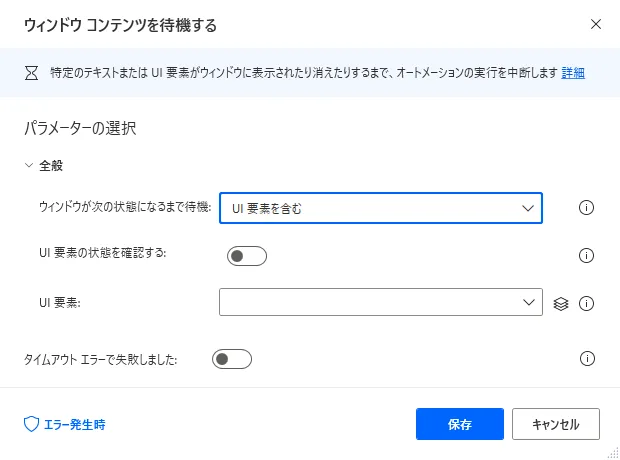620x460 pixels.
Task: Click info icon for 'タイムアウト エラーで失敗しました'
Action: (587, 358)
